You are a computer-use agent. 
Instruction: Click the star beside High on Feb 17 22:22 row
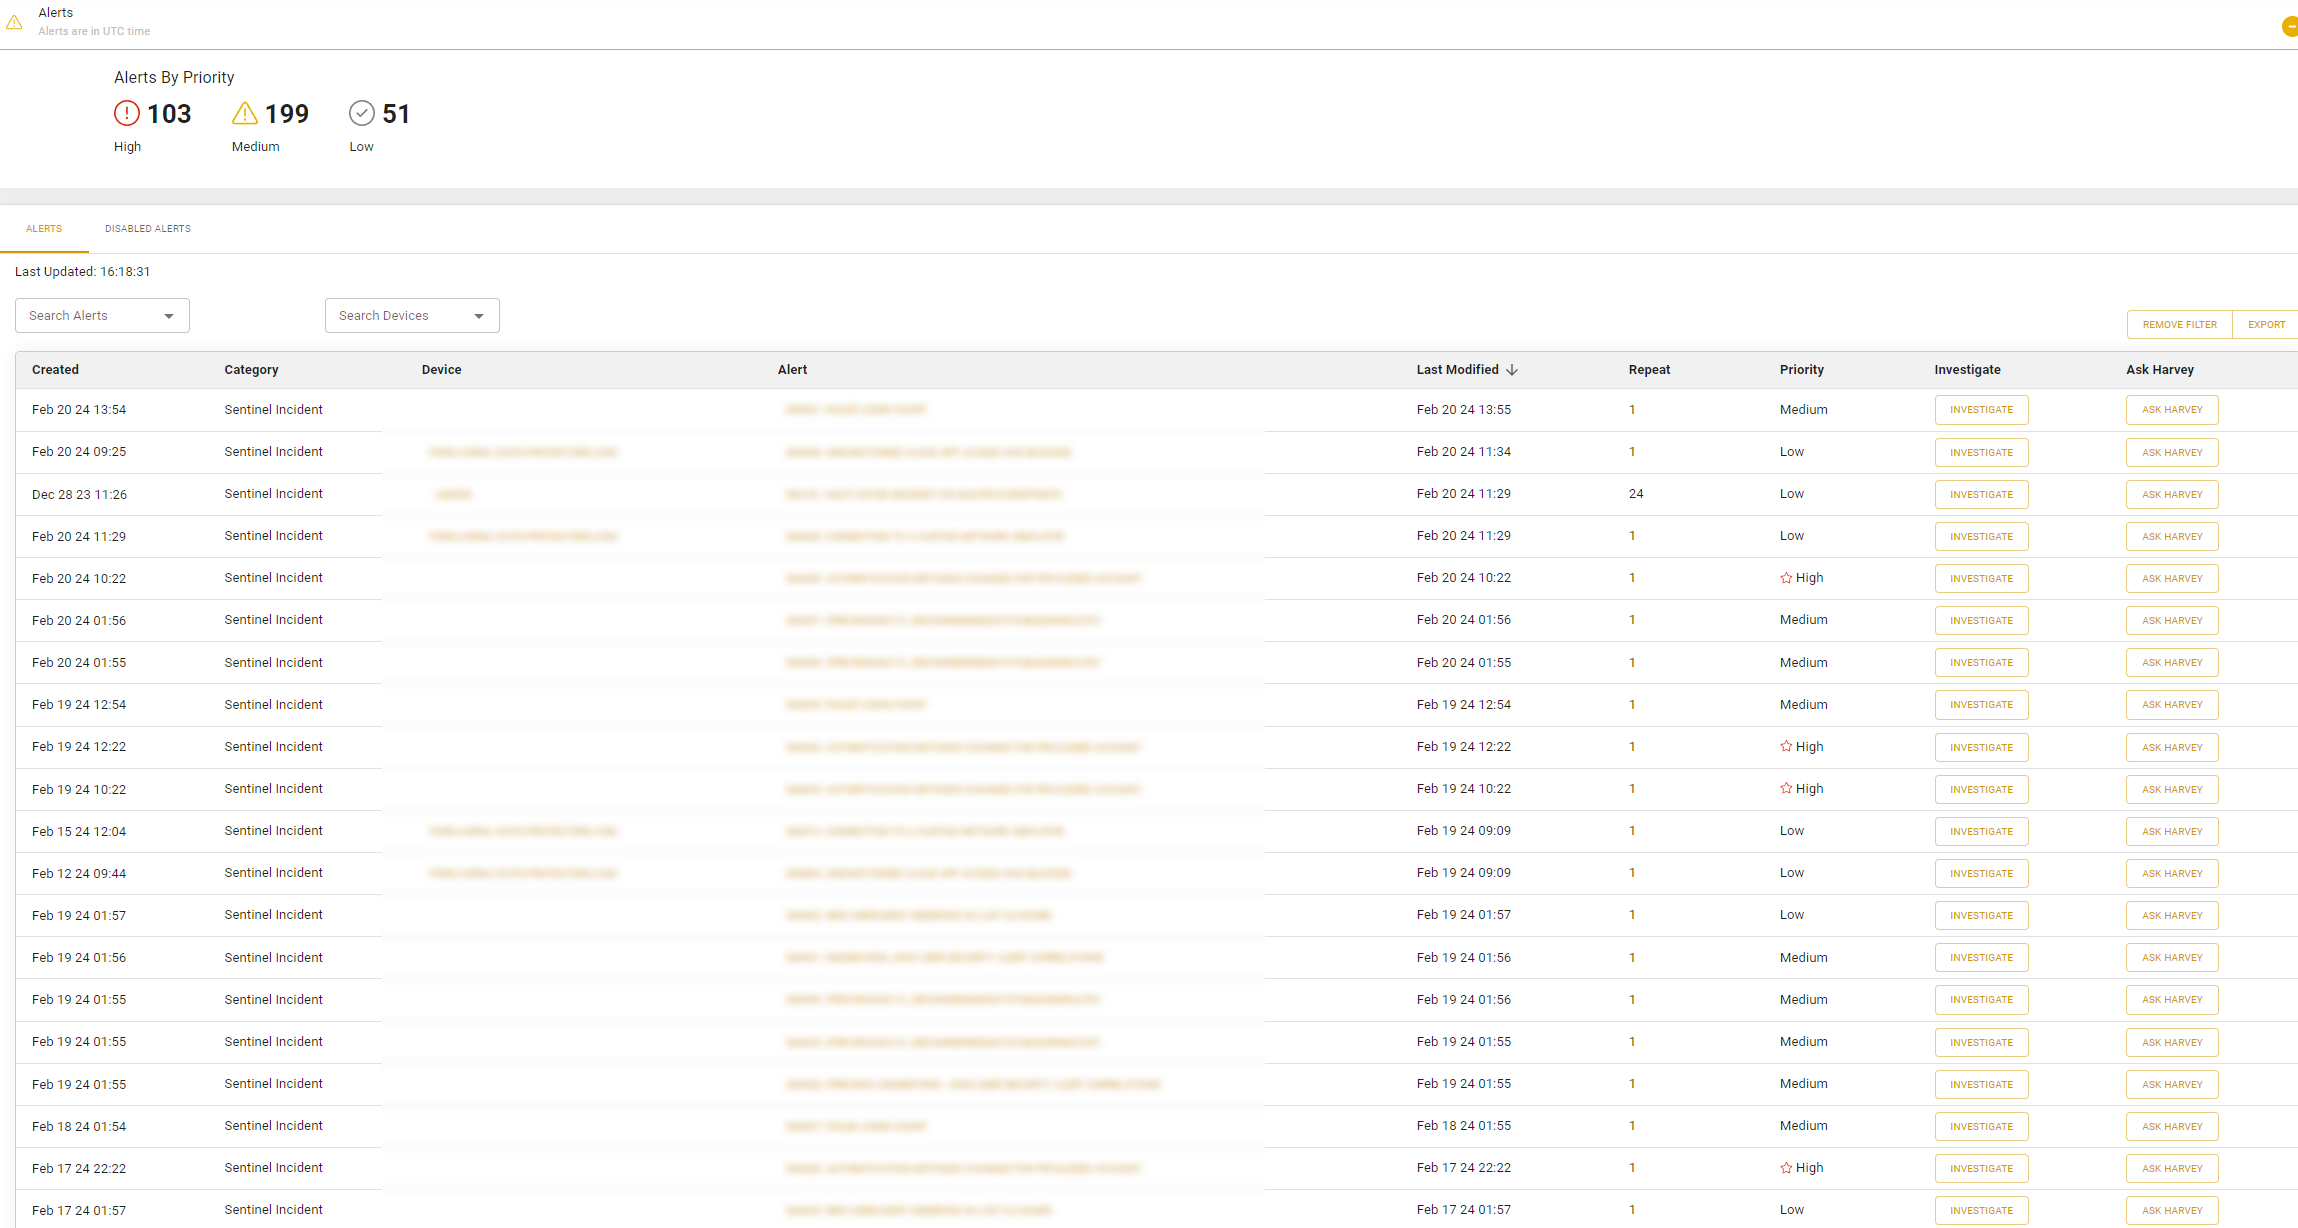tap(1787, 1167)
